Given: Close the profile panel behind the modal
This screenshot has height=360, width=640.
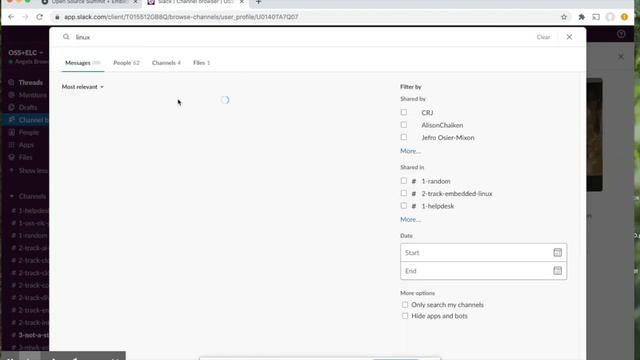Looking at the screenshot, I should coord(620,56).
